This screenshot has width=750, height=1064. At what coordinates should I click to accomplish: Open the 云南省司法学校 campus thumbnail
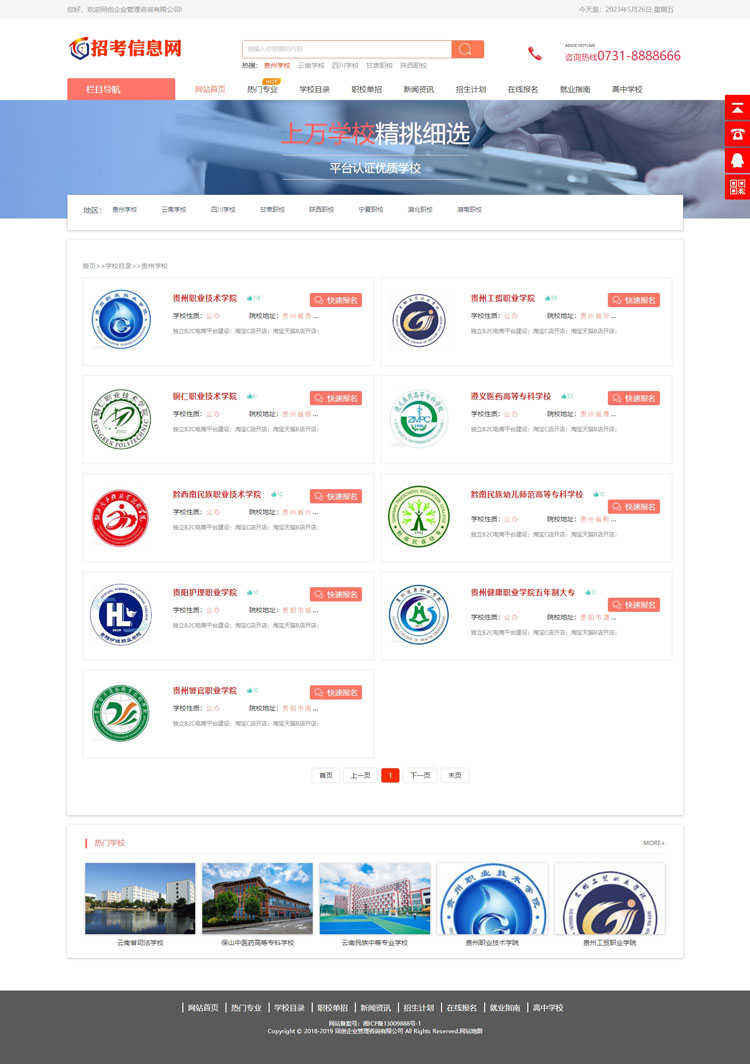[x=140, y=898]
